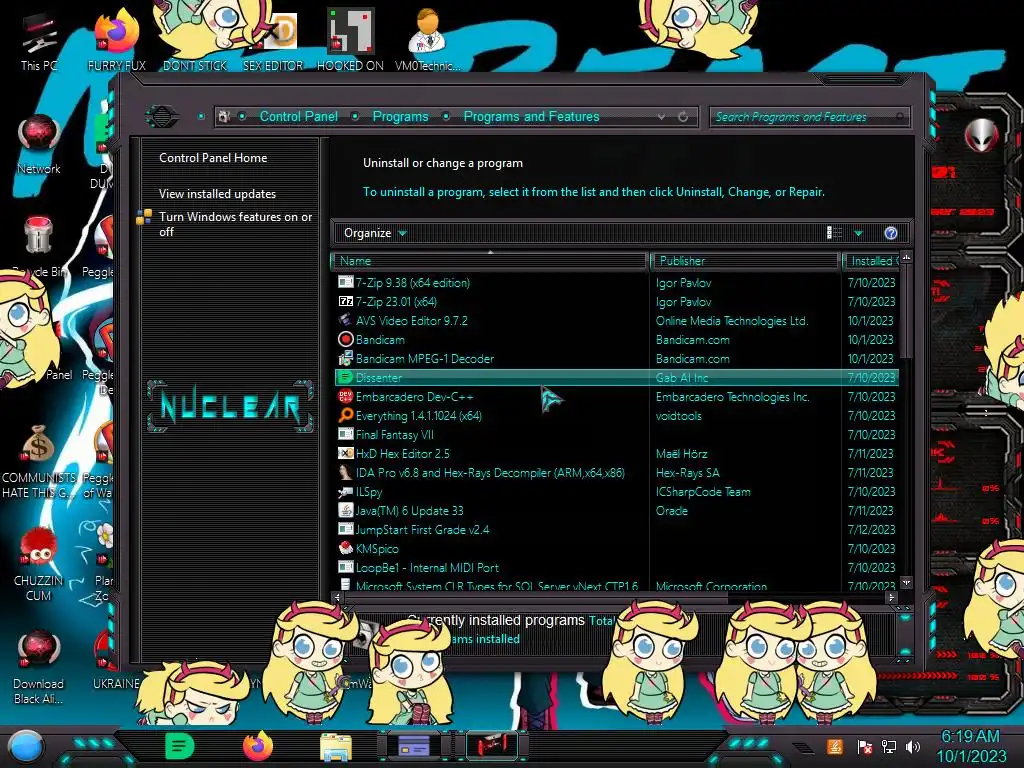Click taskbar Control Panel window button
Screen dimensions: 1024x768
(x=413, y=746)
